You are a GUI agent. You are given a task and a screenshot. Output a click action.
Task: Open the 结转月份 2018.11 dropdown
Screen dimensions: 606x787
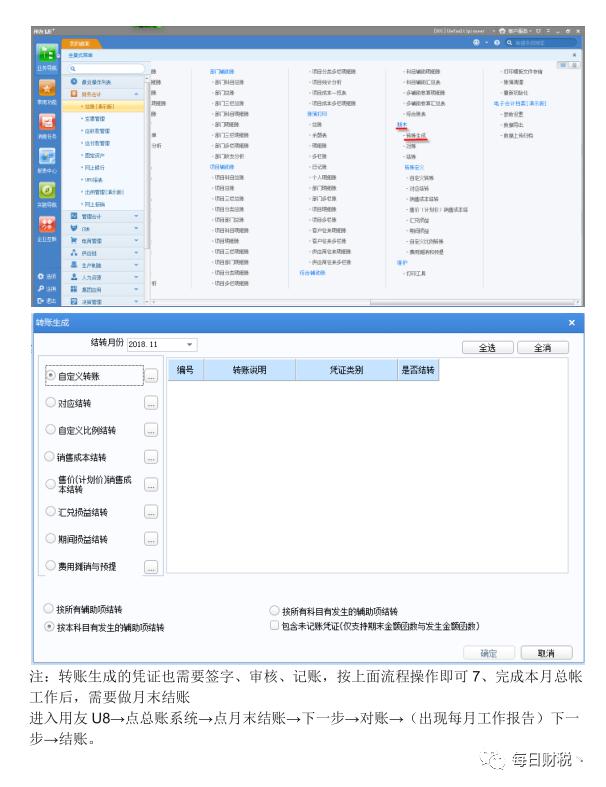pyautogui.click(x=190, y=344)
